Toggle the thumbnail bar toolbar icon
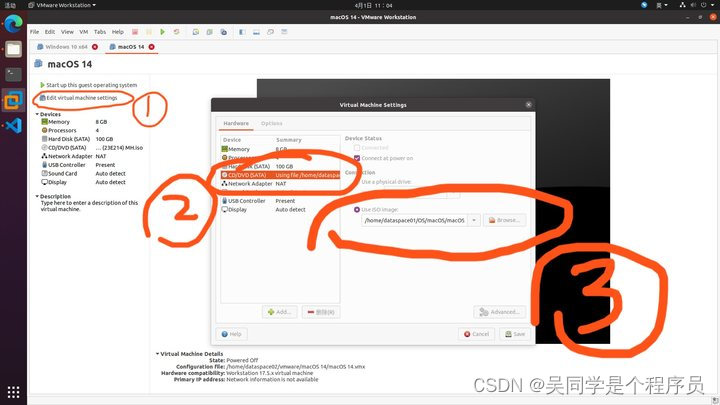 click(256, 32)
